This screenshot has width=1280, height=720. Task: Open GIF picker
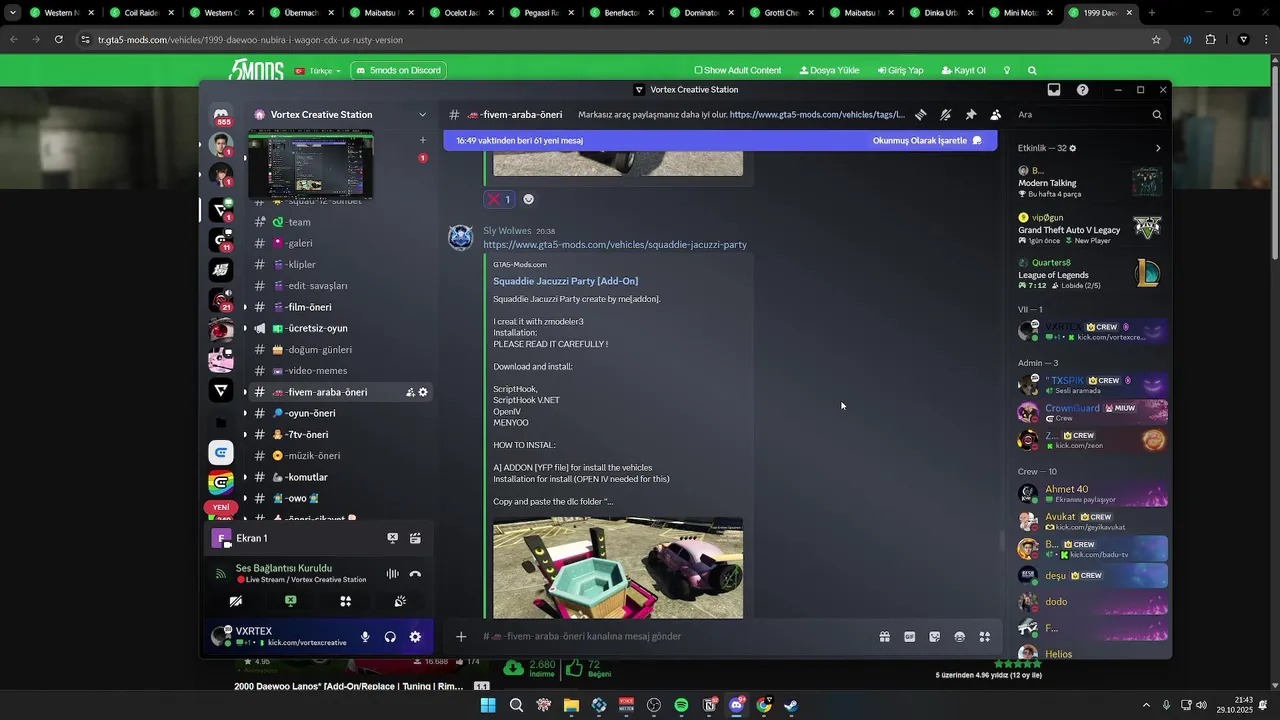click(x=909, y=637)
